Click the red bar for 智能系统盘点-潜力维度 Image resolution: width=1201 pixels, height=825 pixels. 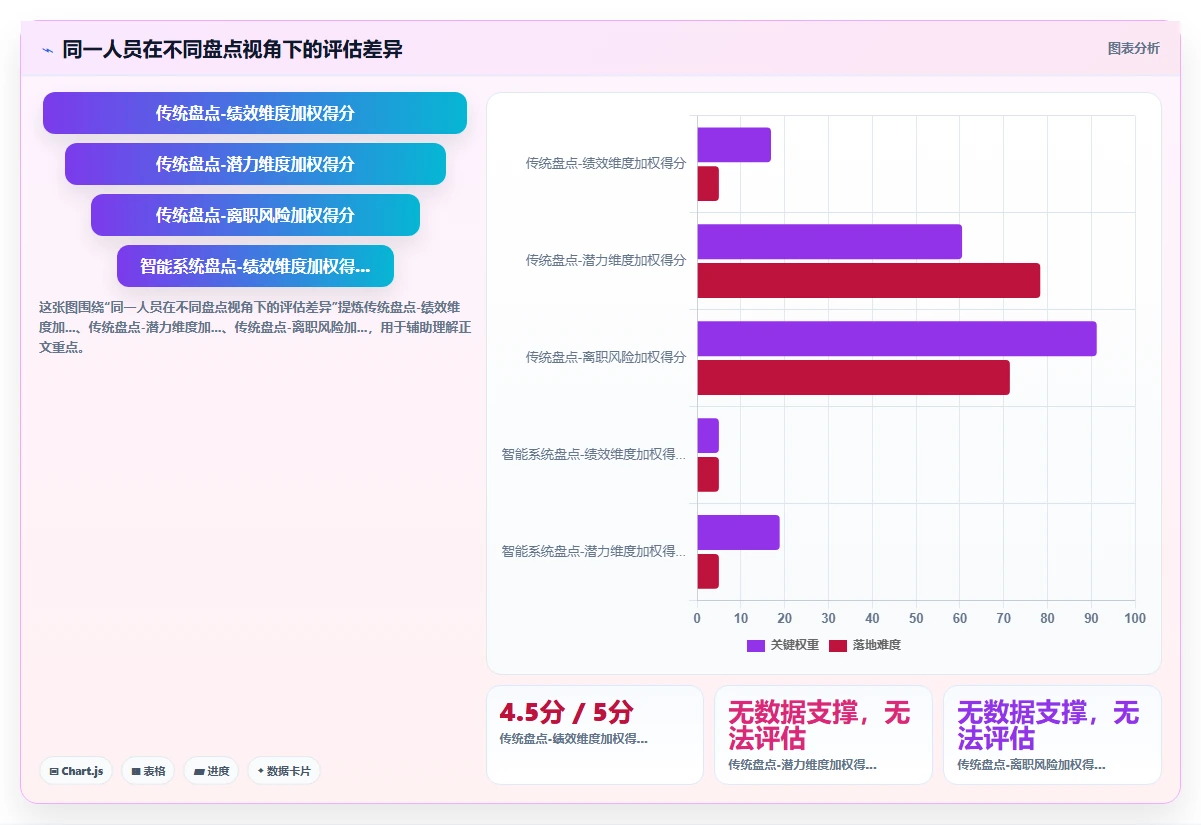pyautogui.click(x=708, y=572)
